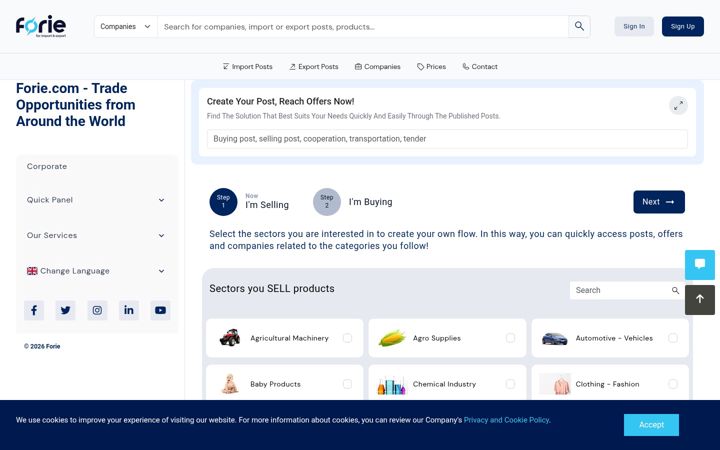Click the Baby Products label
This screenshot has width=720, height=450.
(275, 384)
